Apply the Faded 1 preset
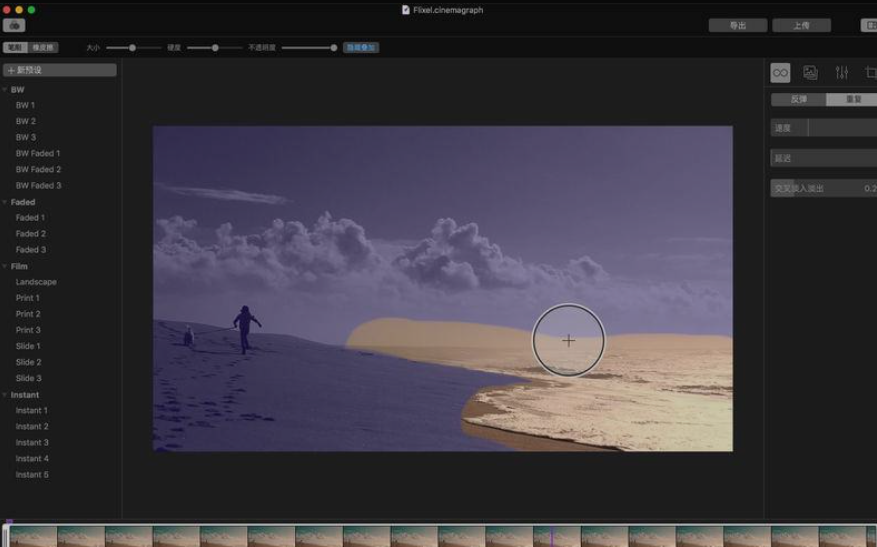The width and height of the screenshot is (877, 547). (x=30, y=218)
